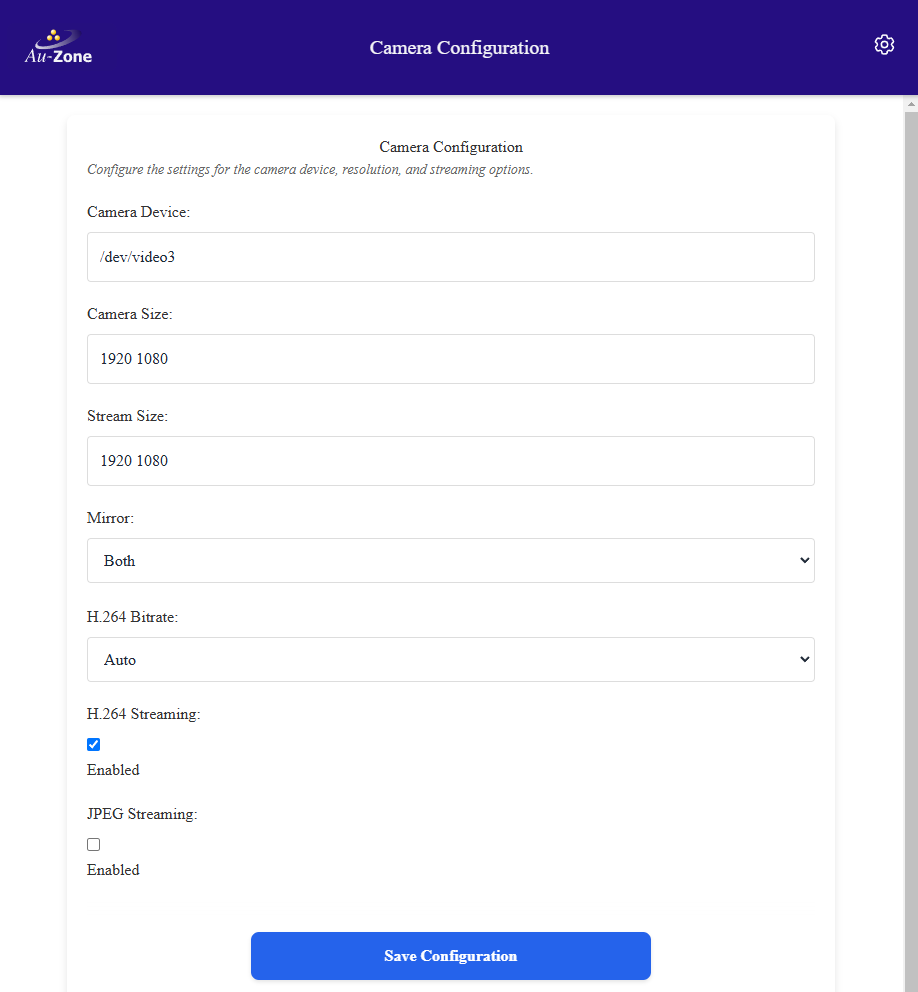
Task: Click the Mirror dropdown chevron arrow
Action: [803, 560]
